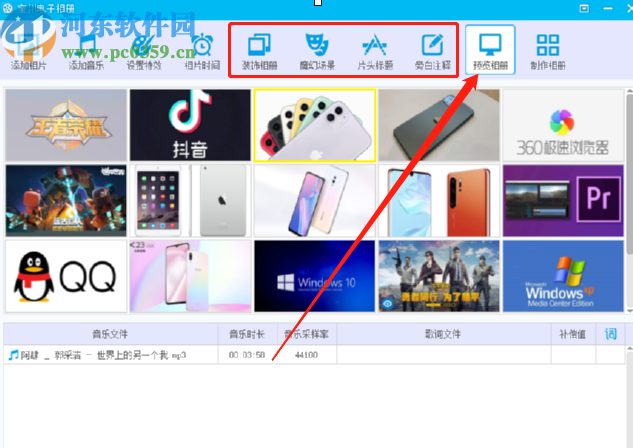The height and width of the screenshot is (448, 633).
Task: Select the orange Huawei phone thumbnail
Action: [x=439, y=201]
